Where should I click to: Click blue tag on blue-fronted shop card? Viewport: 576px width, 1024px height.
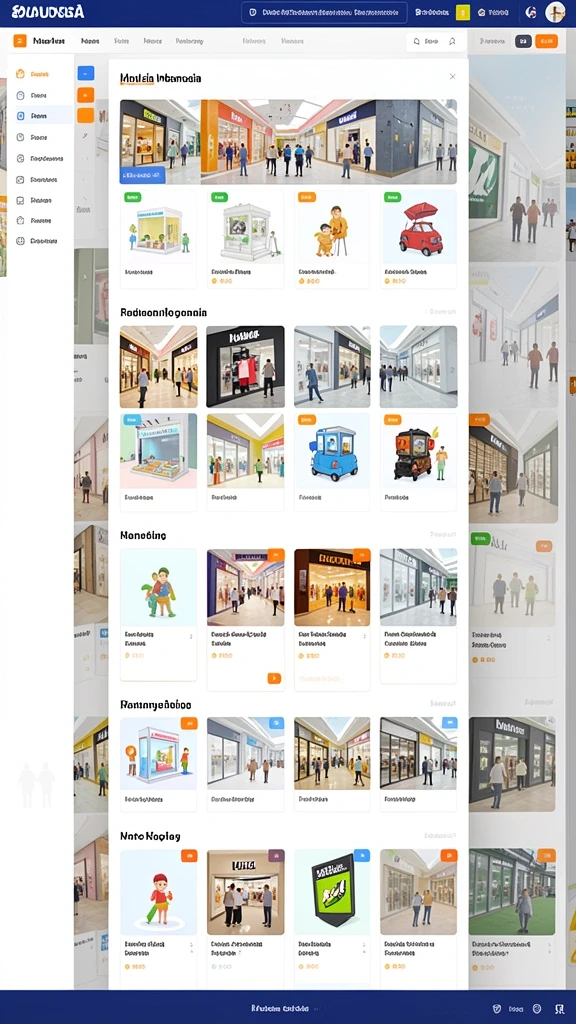[x=131, y=419]
